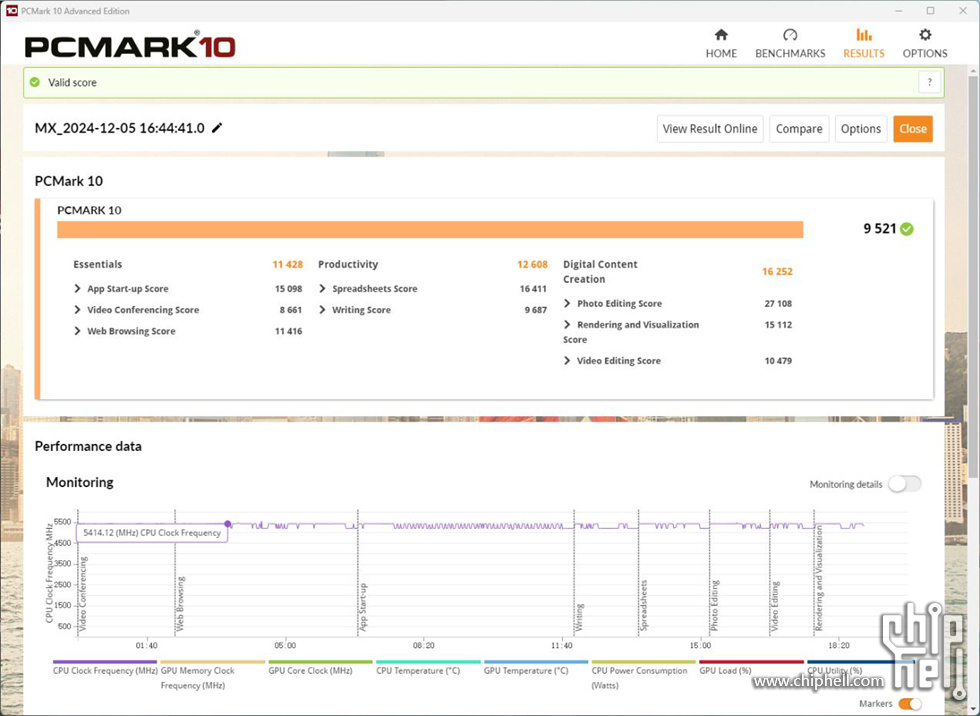Click the App Start-up marker line
This screenshot has width=980, height=716.
pos(358,574)
